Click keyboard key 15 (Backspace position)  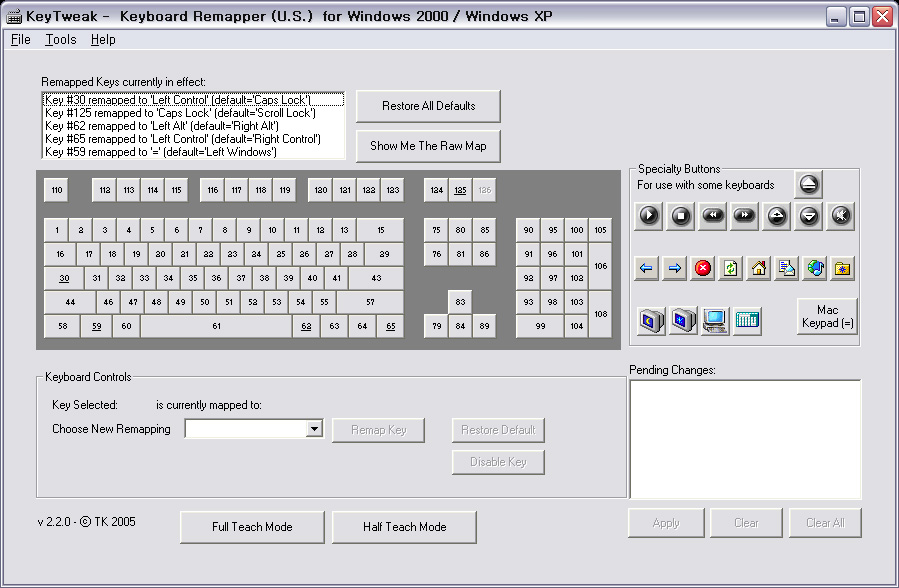(x=381, y=230)
